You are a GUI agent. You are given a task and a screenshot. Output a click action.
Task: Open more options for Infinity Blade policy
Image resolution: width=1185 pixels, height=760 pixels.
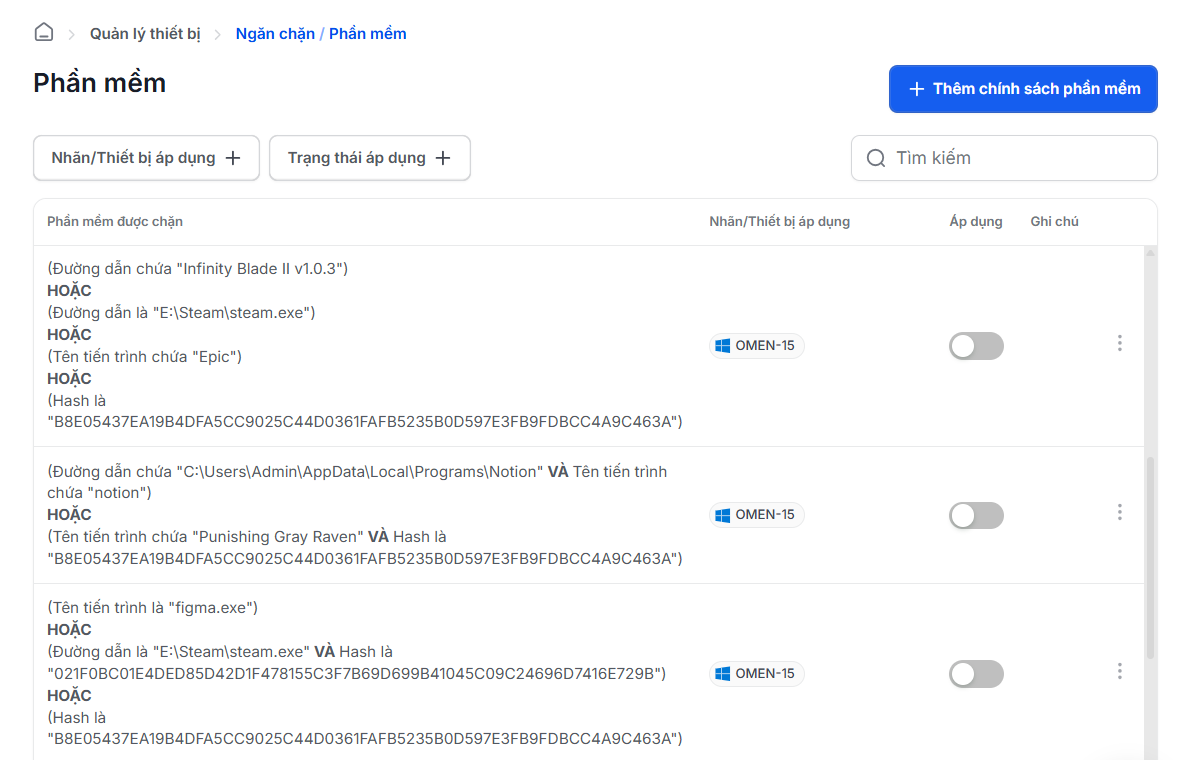[x=1119, y=344]
